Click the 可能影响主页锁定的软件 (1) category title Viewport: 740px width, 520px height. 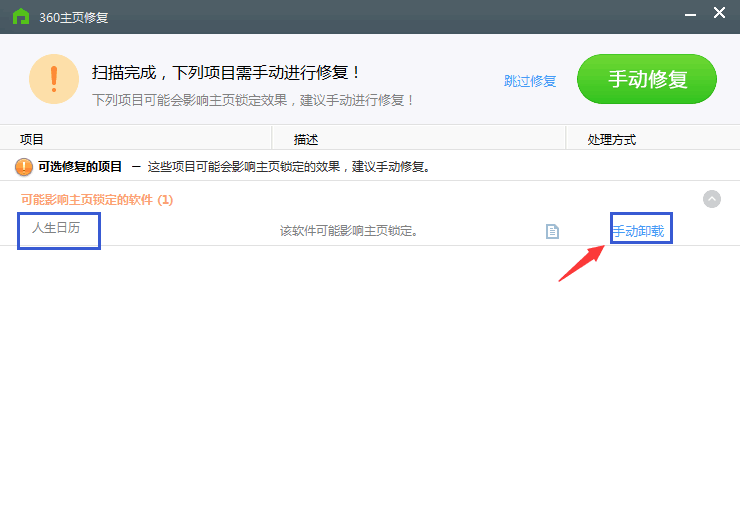click(x=97, y=199)
